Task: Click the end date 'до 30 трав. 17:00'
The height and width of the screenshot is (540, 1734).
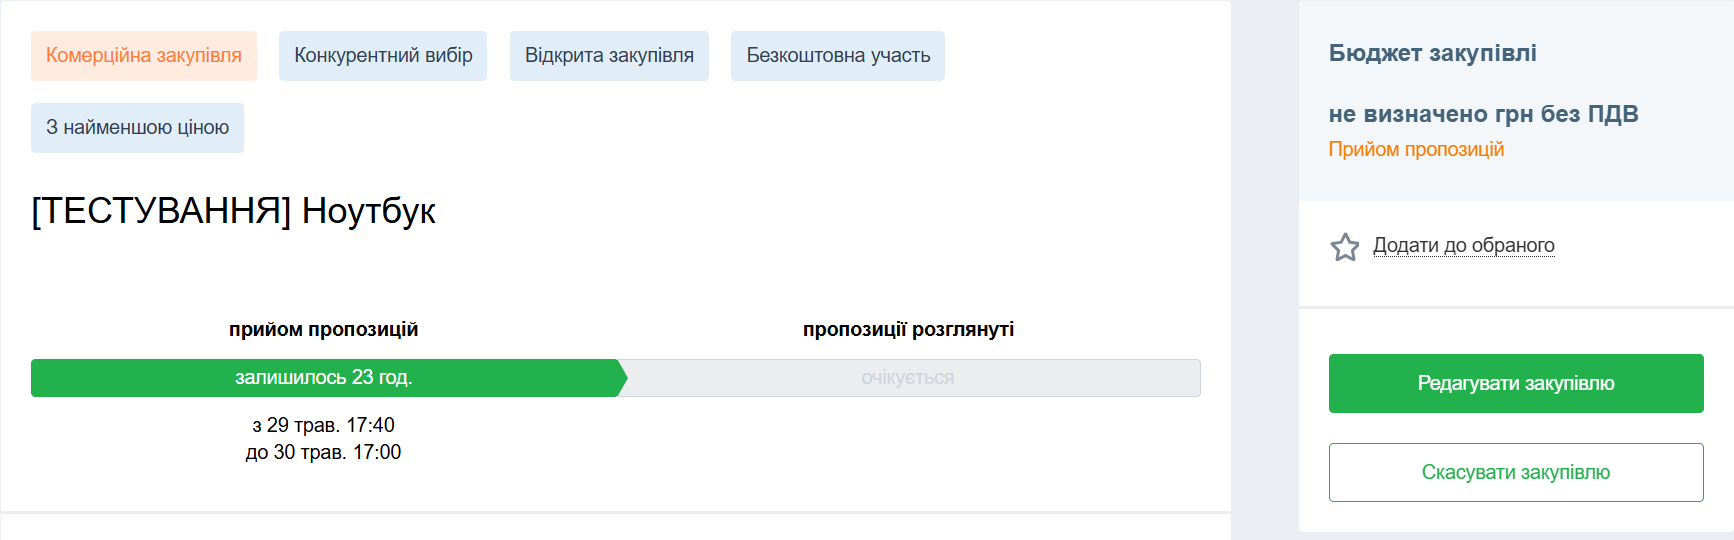Action: (323, 452)
